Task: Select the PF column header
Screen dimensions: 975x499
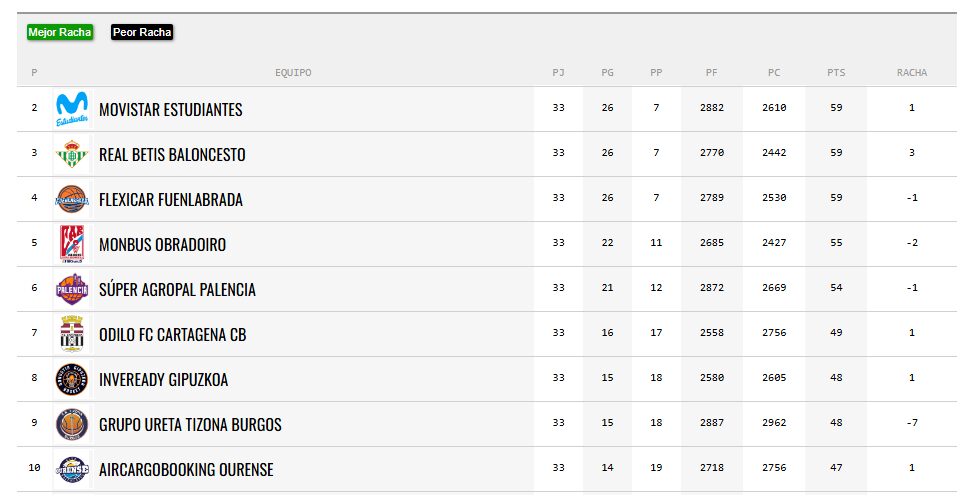Action: click(x=711, y=73)
